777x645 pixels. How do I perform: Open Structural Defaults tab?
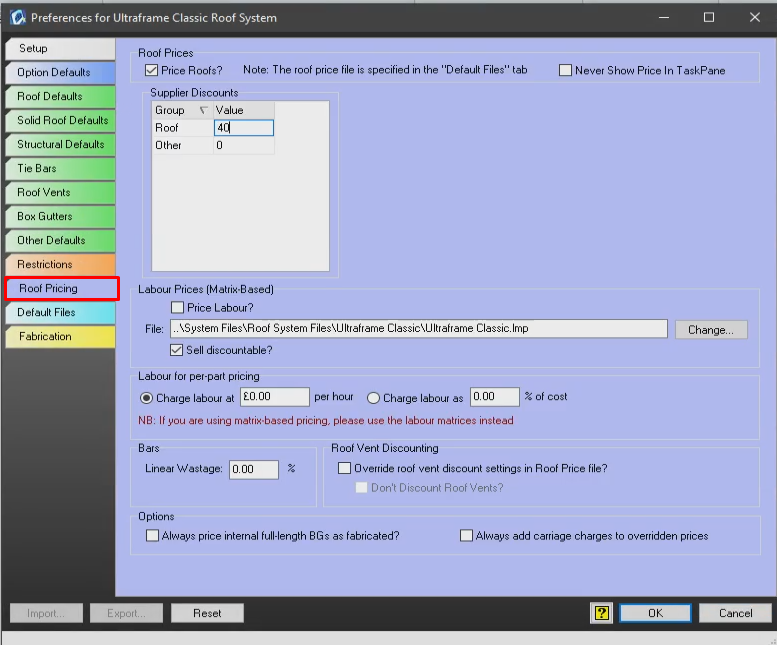(60, 144)
